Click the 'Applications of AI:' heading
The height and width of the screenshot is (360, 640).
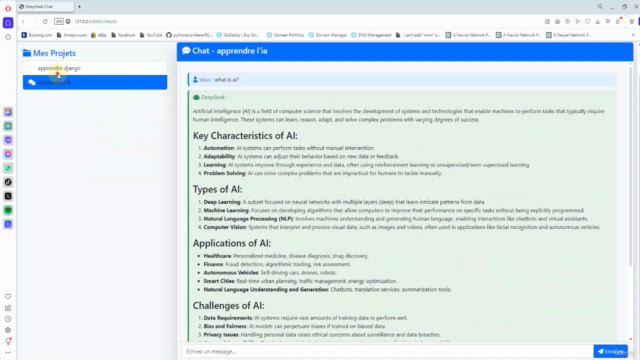point(232,243)
